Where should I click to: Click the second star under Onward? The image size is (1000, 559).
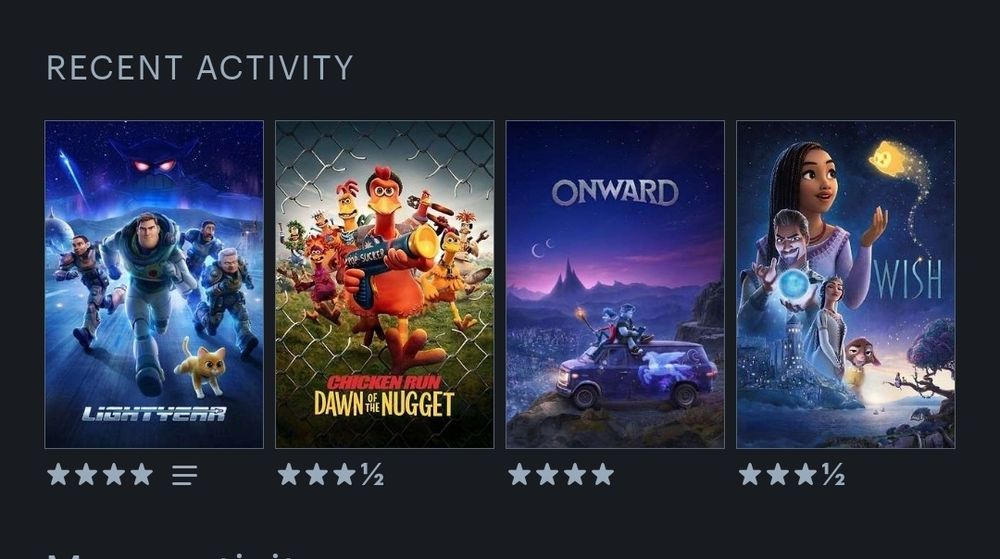(x=547, y=474)
